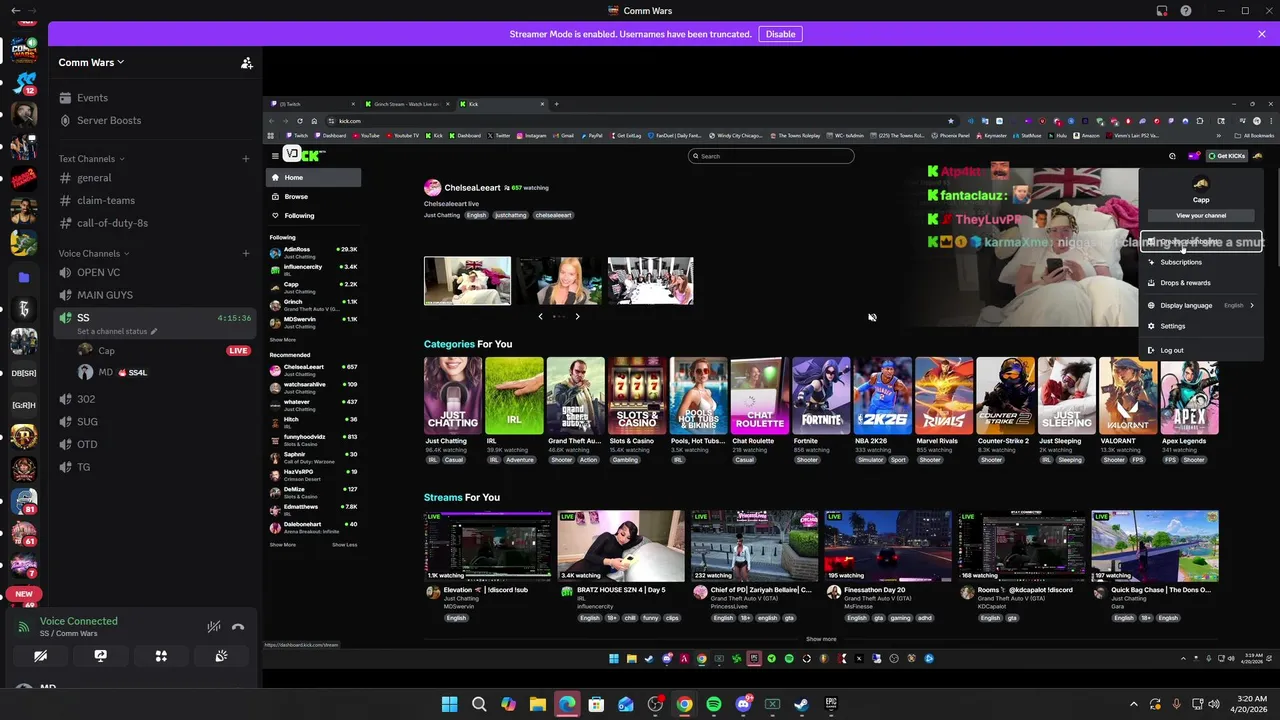Unmute the shared stream with speaker icon
Screen dimensions: 1280x720
(x=872, y=318)
